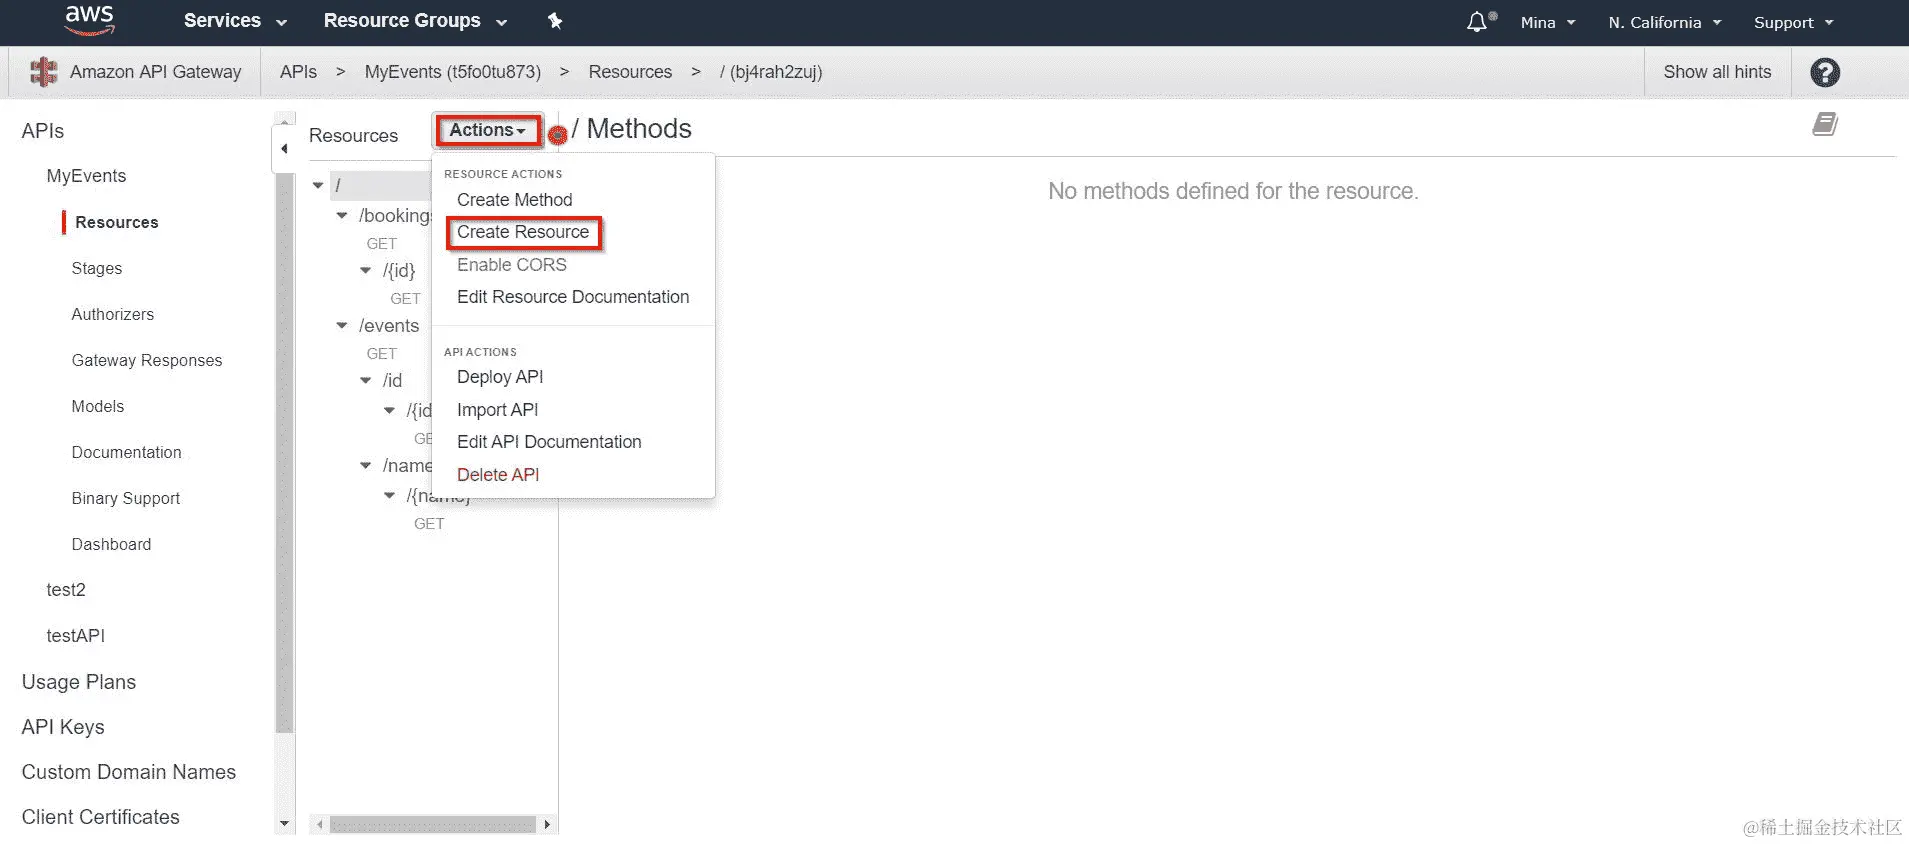Open the Mina account menu
This screenshot has height=844, width=1909.
pos(1547,22)
